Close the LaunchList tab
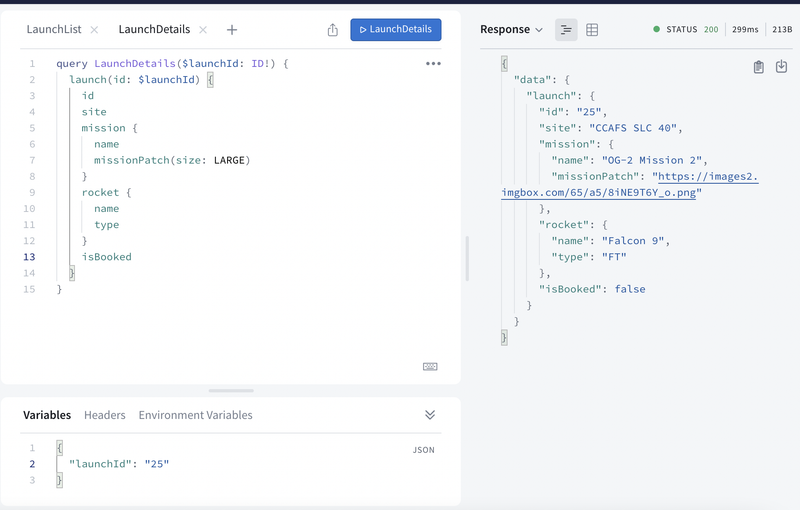The width and height of the screenshot is (800, 510). coord(94,30)
